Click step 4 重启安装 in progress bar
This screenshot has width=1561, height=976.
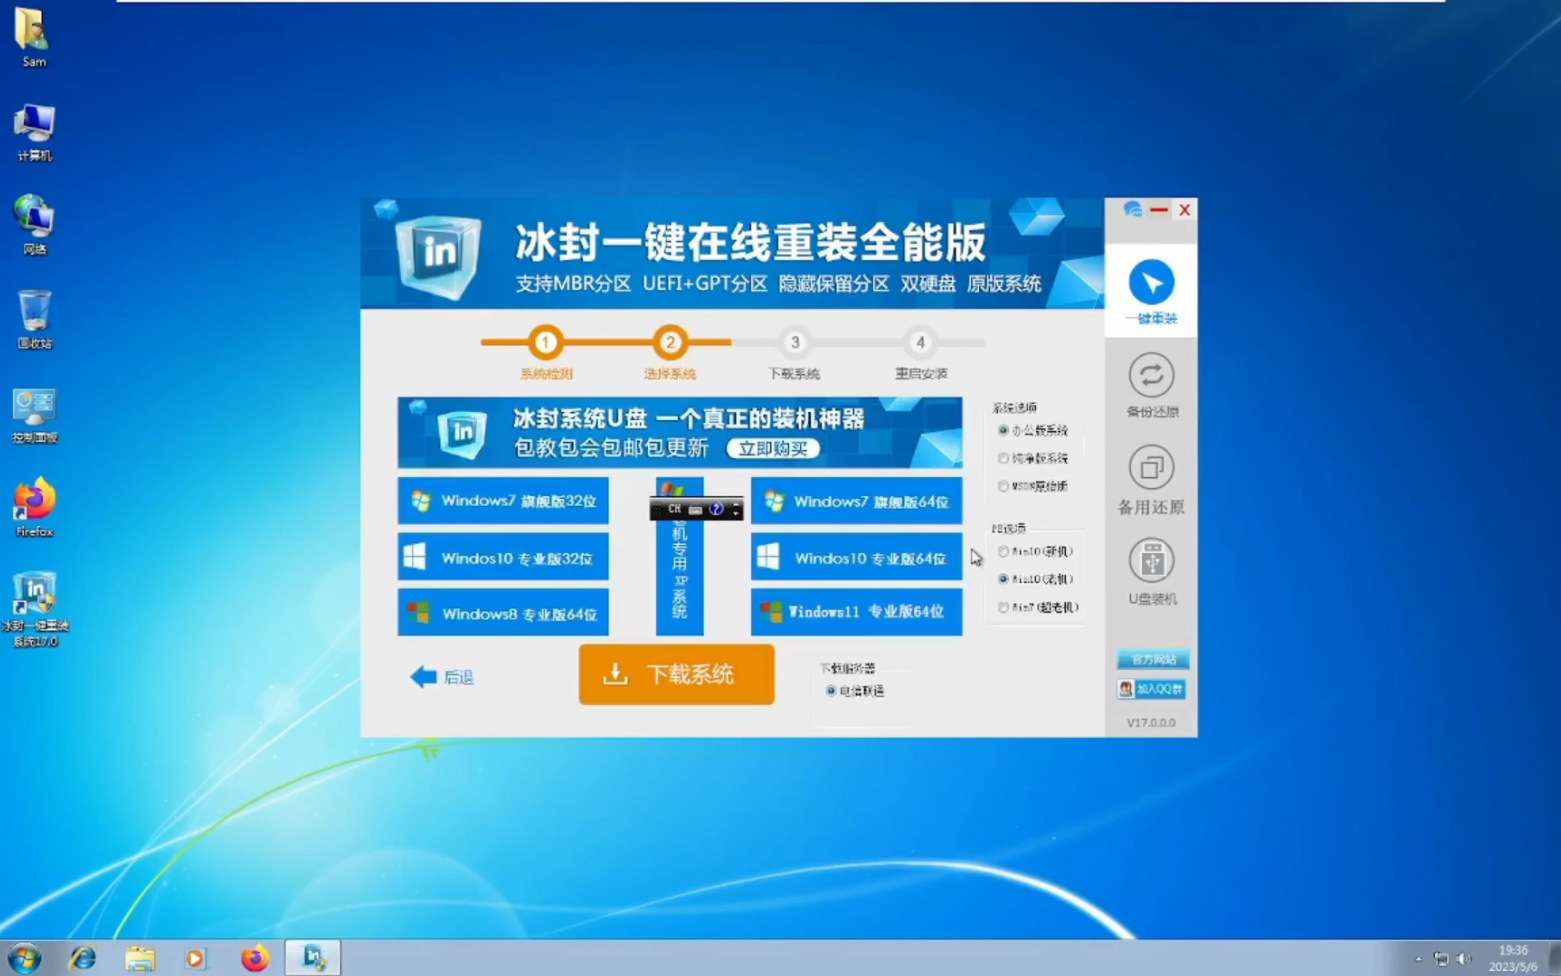[920, 342]
